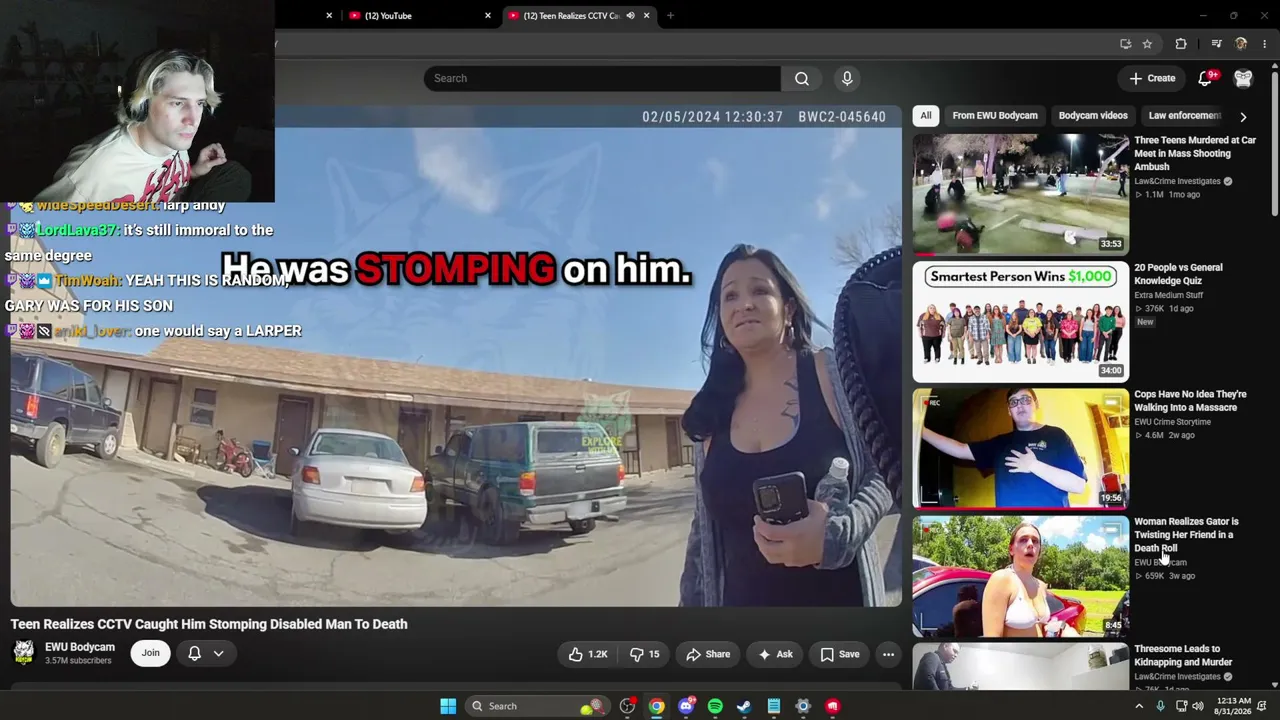Click the Windows taskbar search box
This screenshot has height=720, width=1280.
537,706
